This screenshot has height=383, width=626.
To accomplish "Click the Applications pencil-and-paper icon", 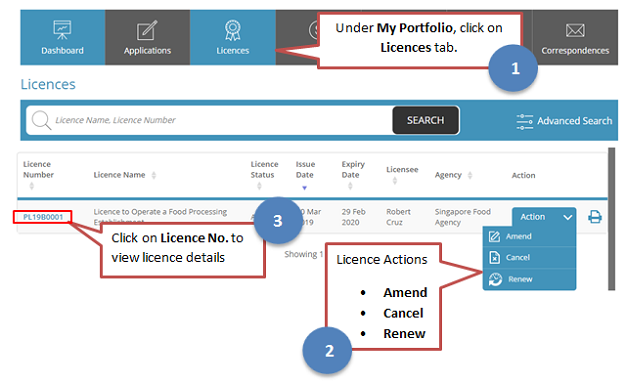I will (x=147, y=30).
